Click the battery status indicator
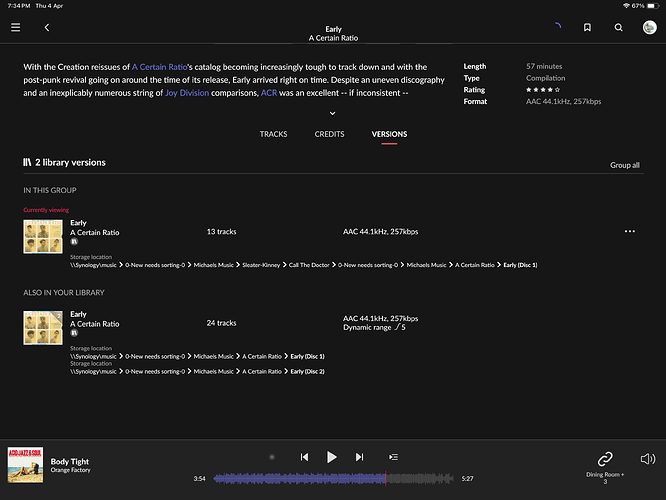Viewport: 666px width, 500px height. click(654, 6)
